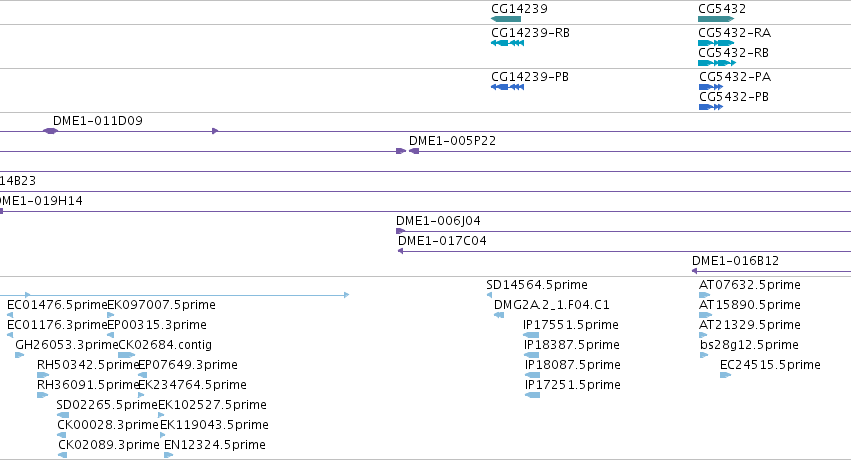Select the CG5432-PA protein glyph
851x460 pixels.
[711, 87]
